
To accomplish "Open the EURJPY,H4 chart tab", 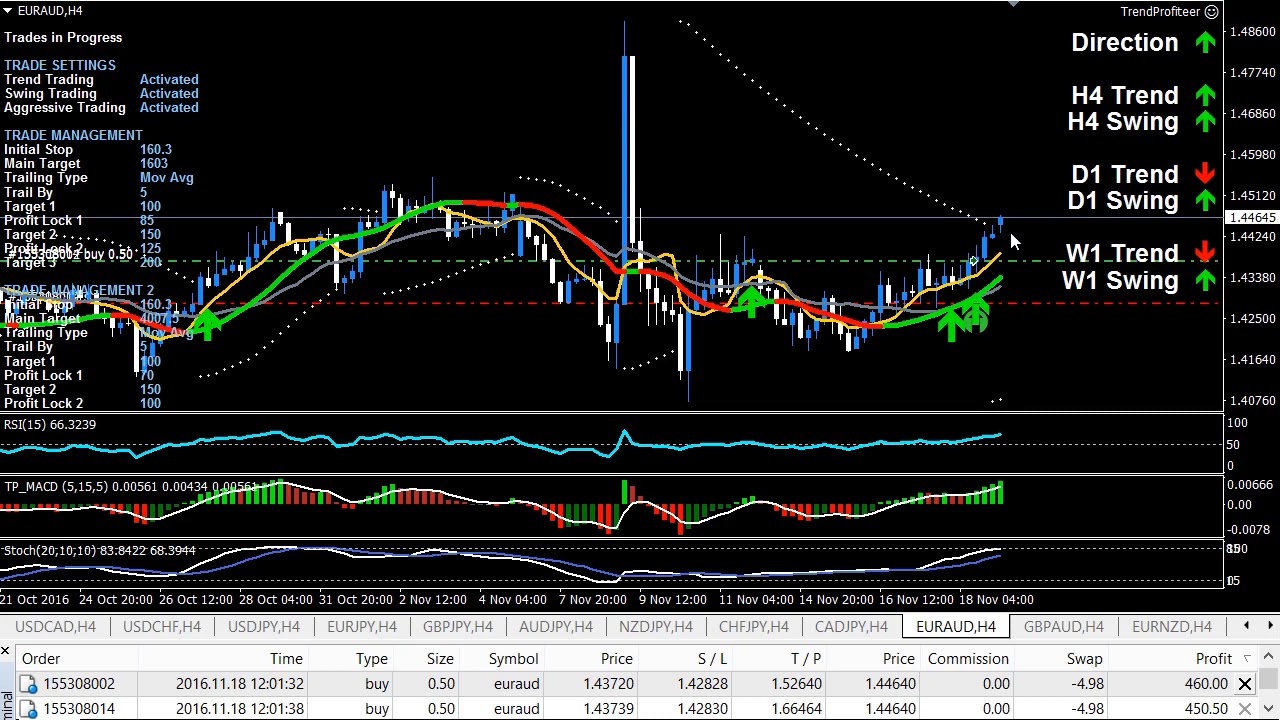I will (x=362, y=627).
